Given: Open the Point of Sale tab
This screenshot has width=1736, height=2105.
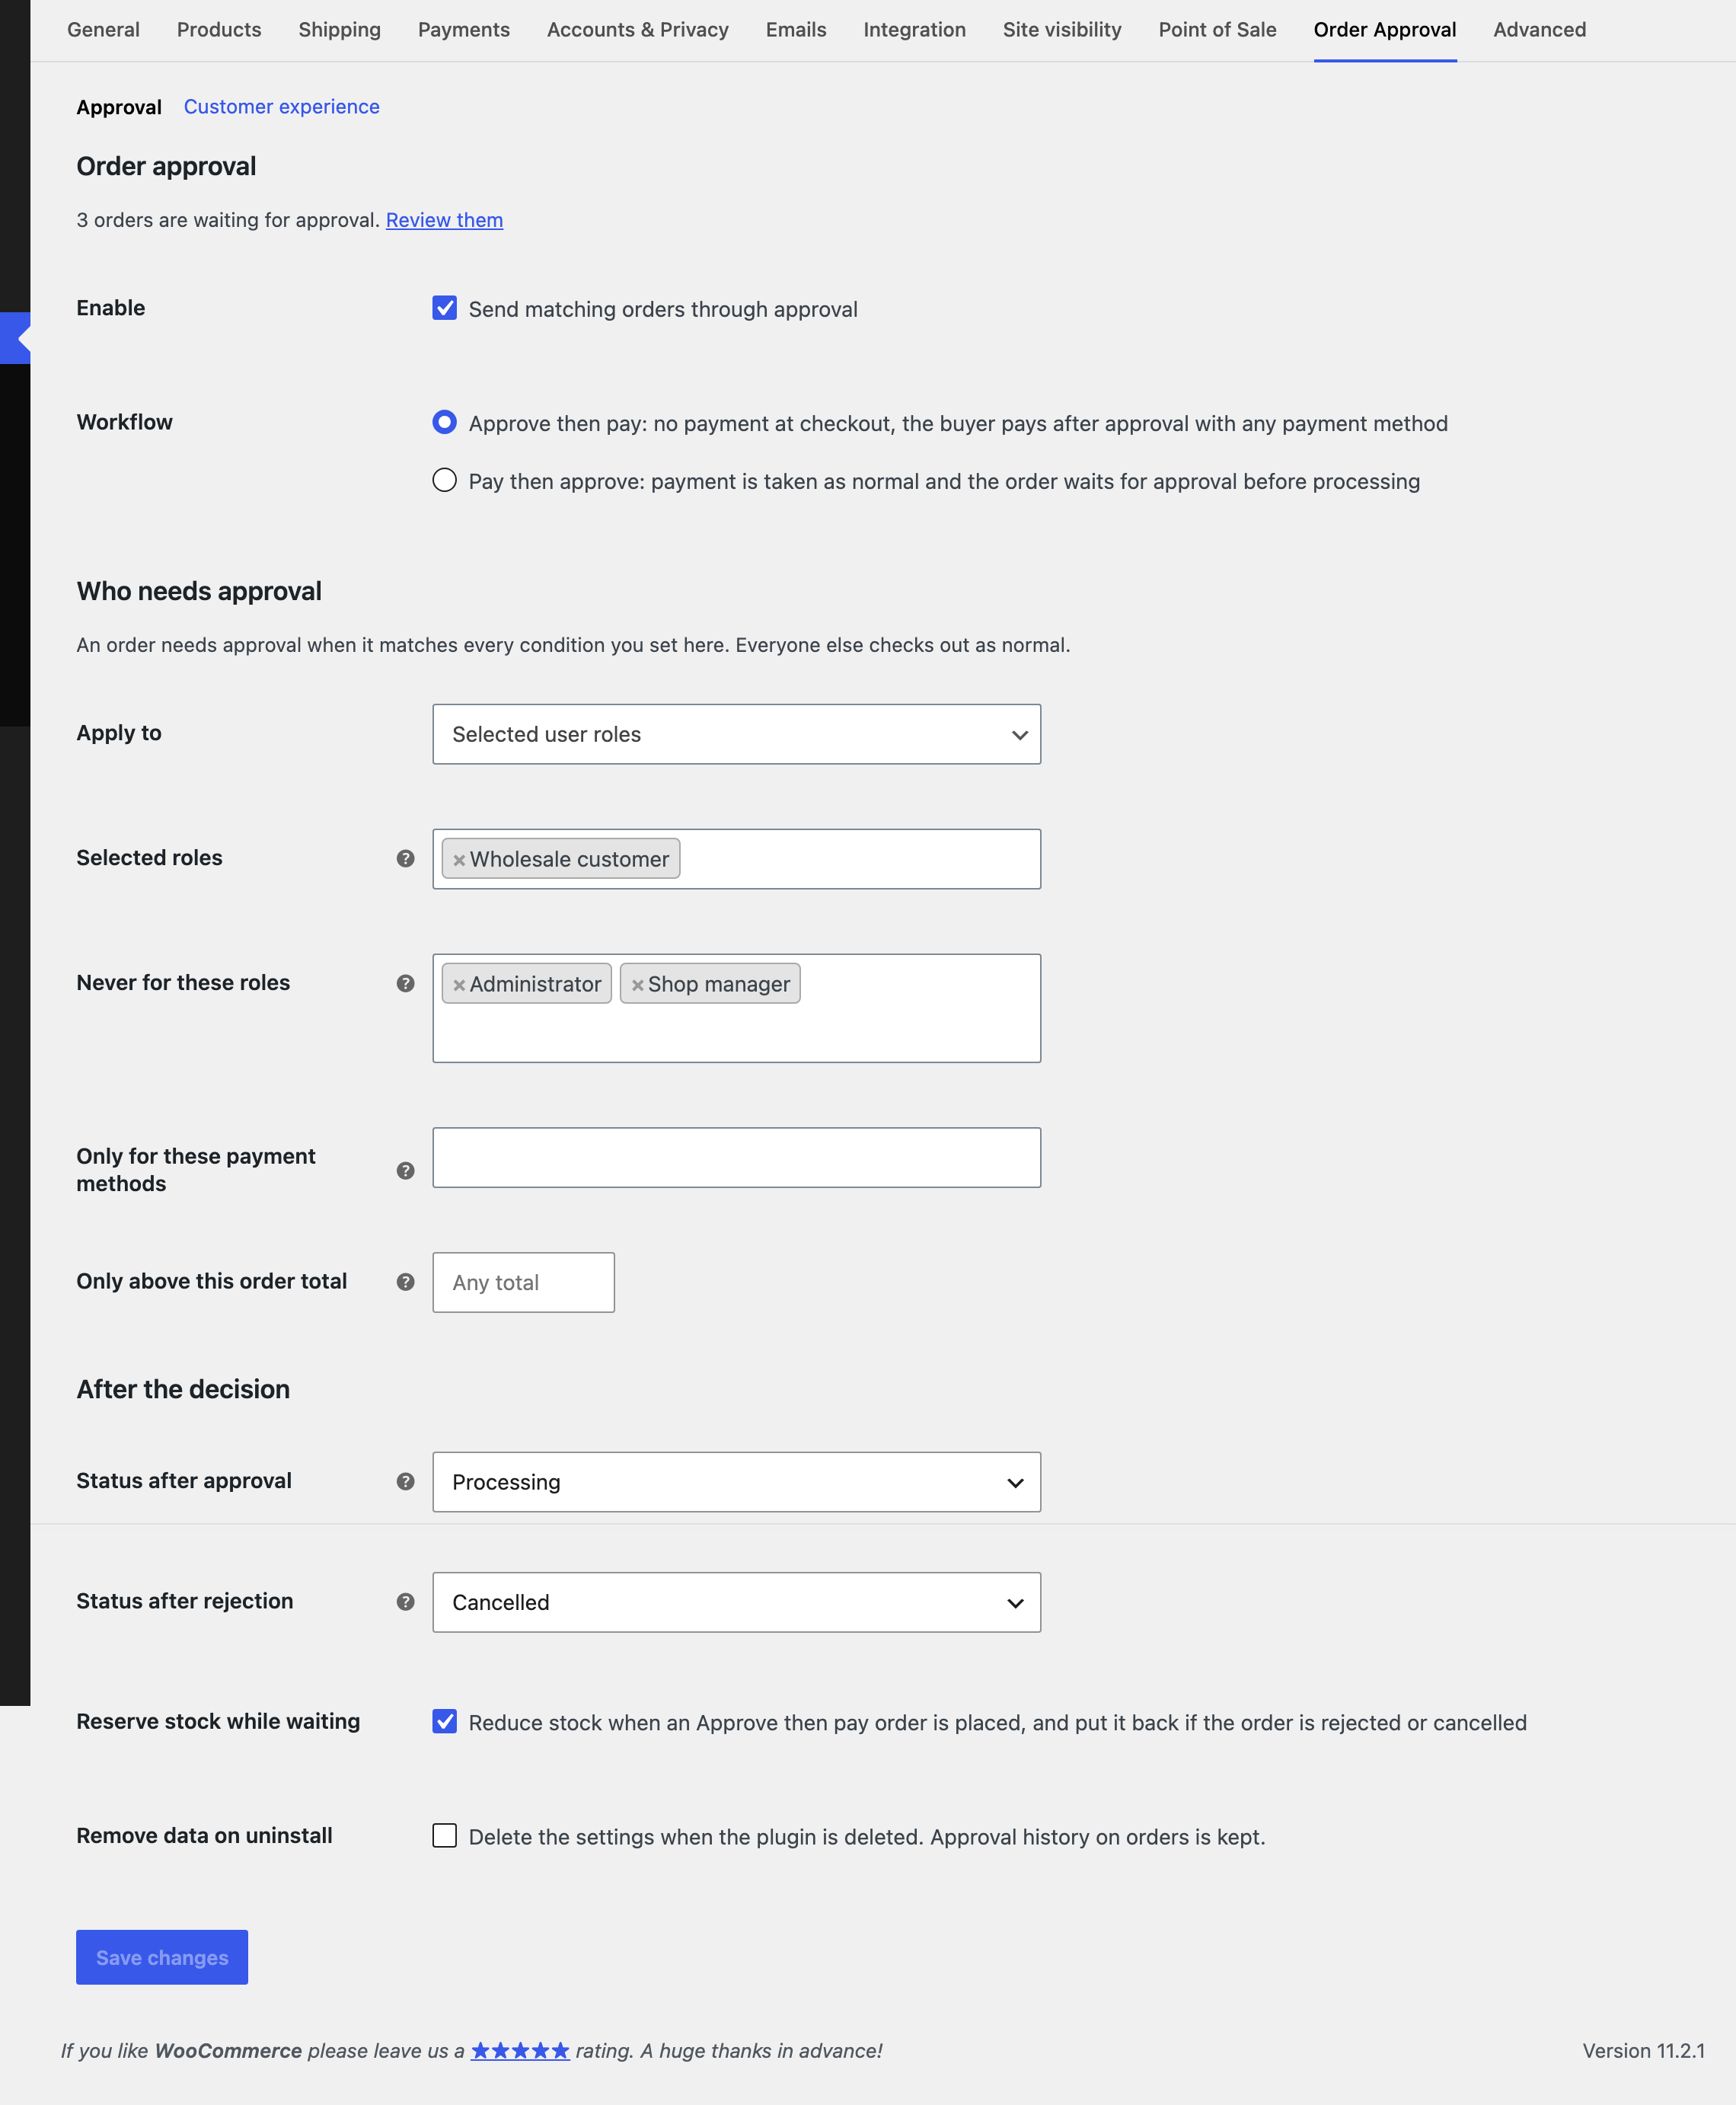Looking at the screenshot, I should pyautogui.click(x=1217, y=30).
